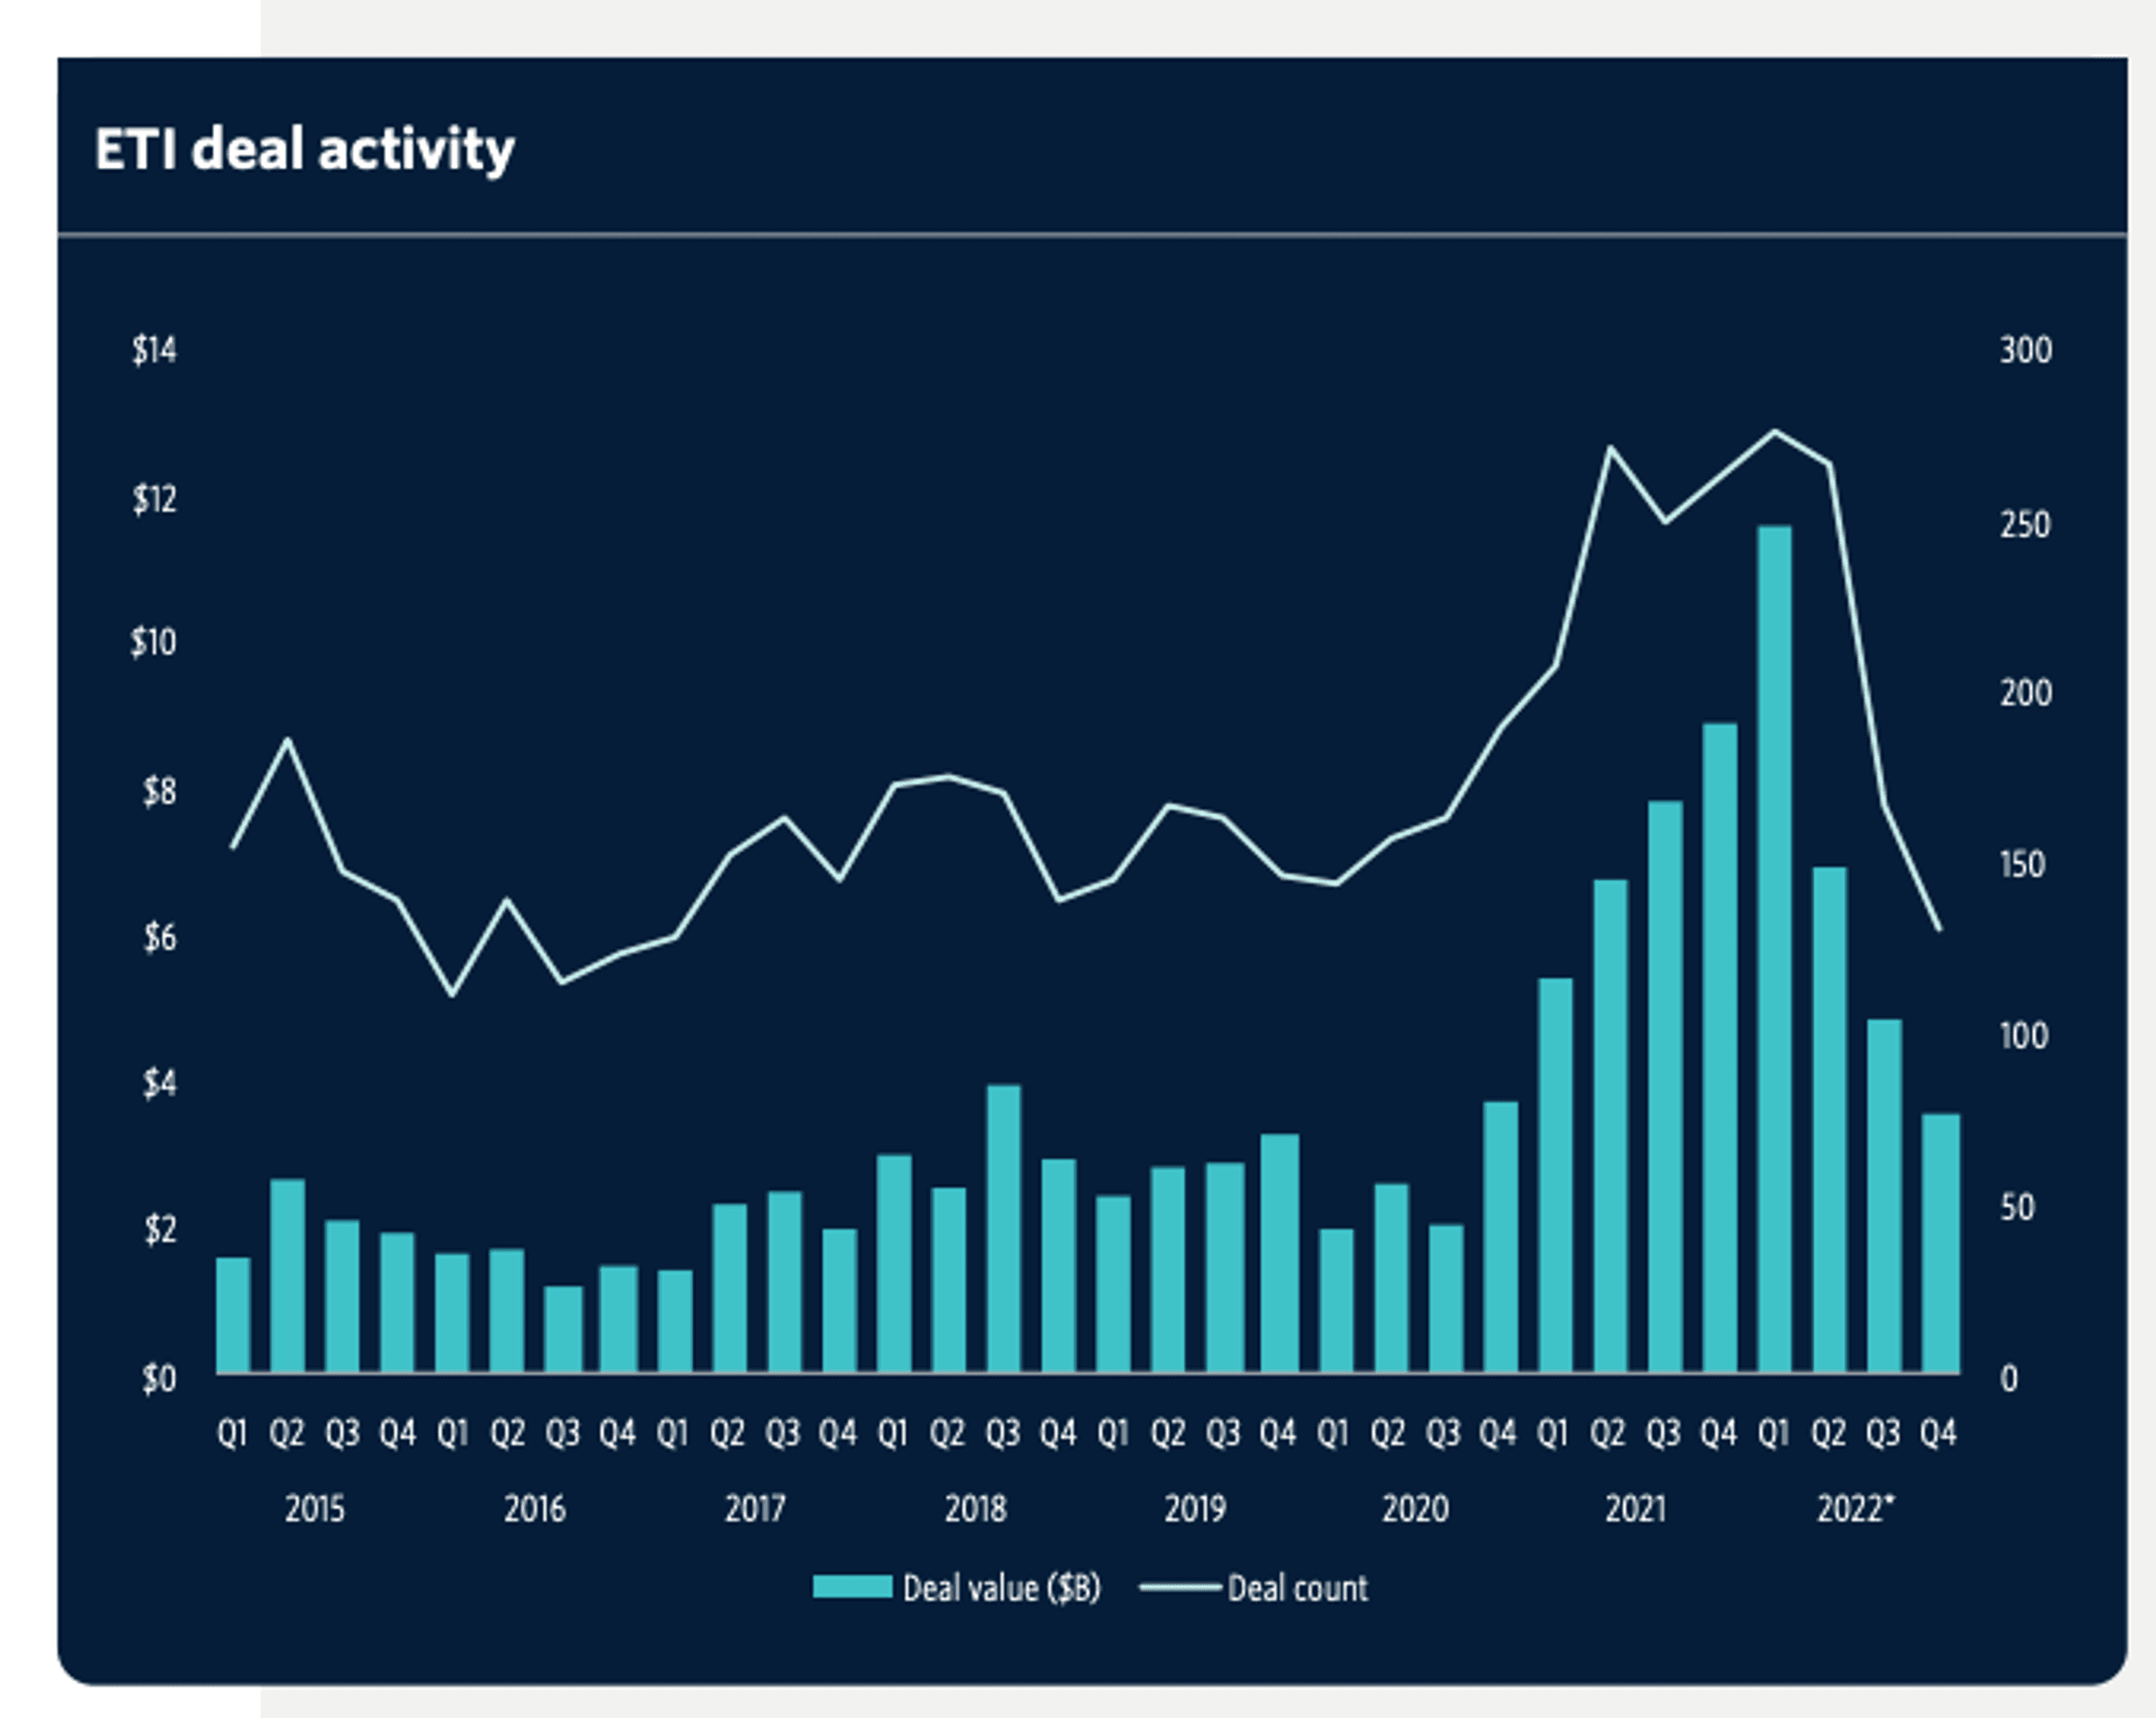2156x1718 pixels.
Task: Click the deal count line point at Q2 2015
Action: click(288, 740)
